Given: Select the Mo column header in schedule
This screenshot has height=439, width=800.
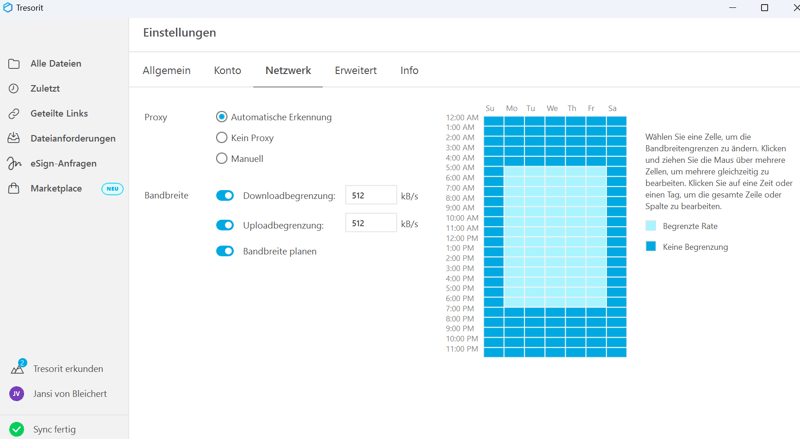Looking at the screenshot, I should (512, 108).
